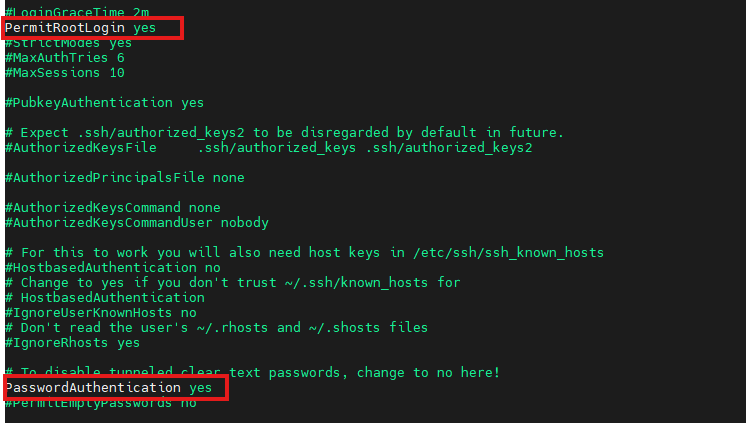Click the #PubkeyAuthentication yes line
This screenshot has width=746, height=423.
(104, 103)
